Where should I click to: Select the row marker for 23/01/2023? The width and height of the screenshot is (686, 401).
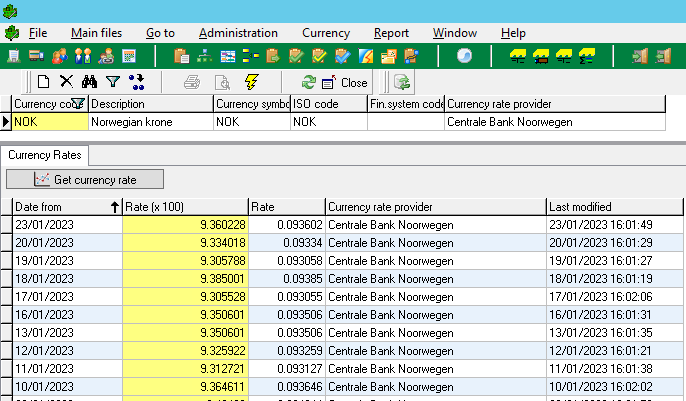(x=6, y=225)
